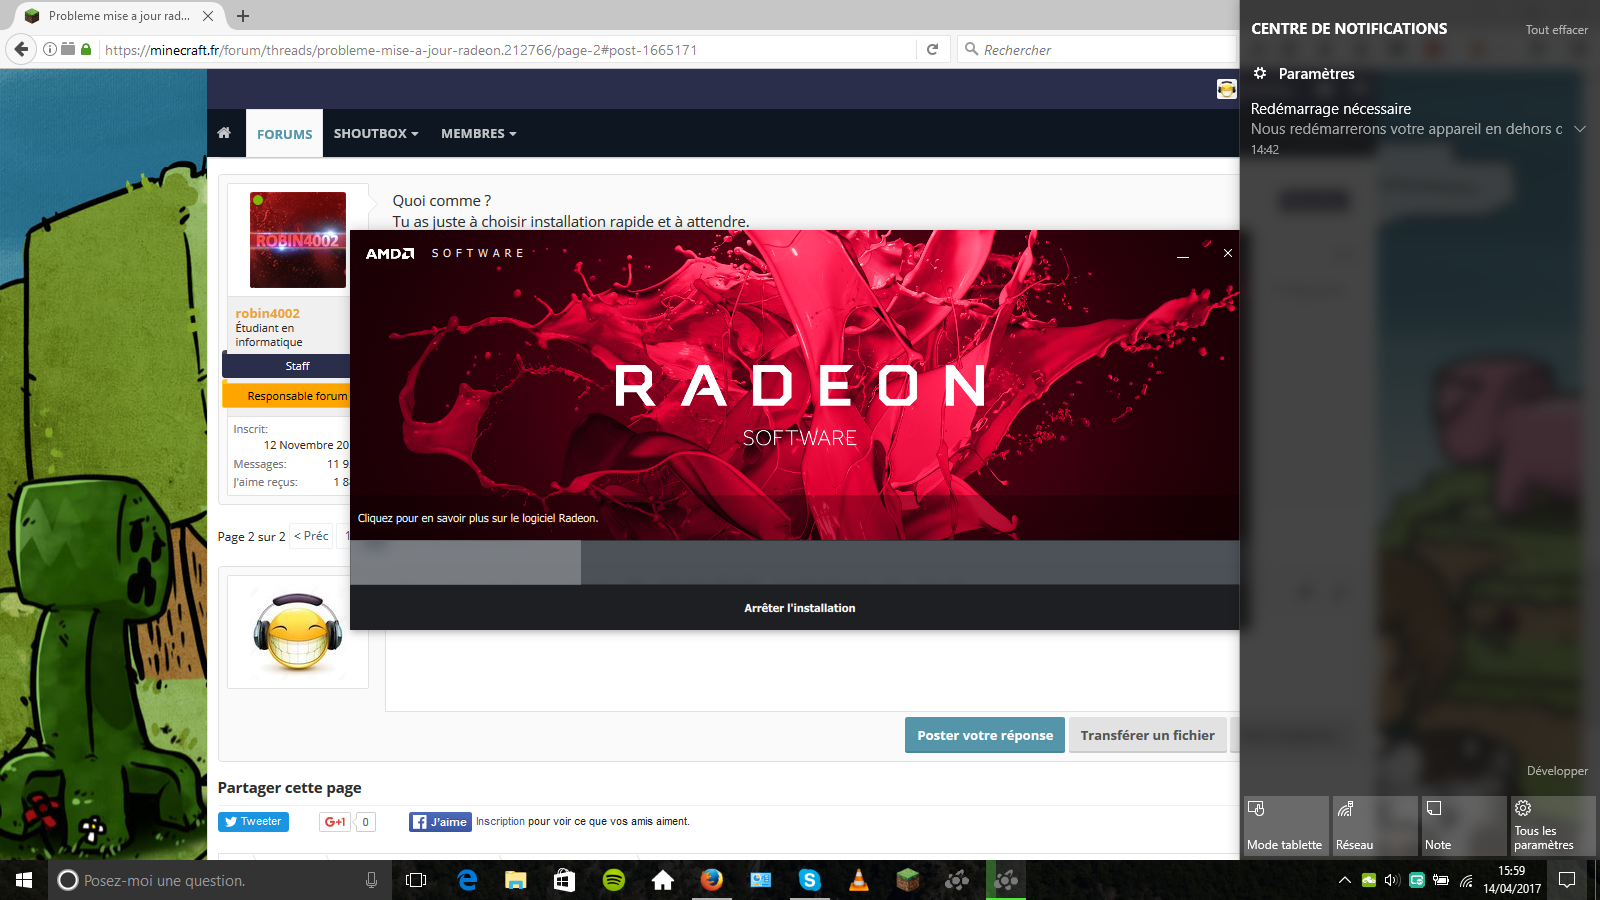This screenshot has width=1600, height=900.
Task: Select the FORUMS tab
Action: [285, 134]
